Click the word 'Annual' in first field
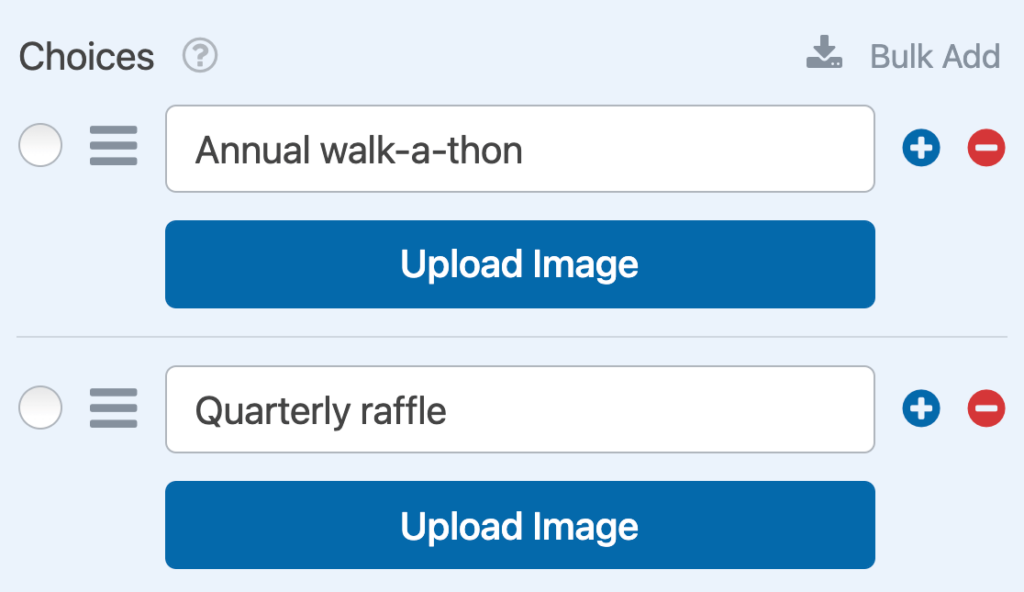The height and width of the screenshot is (592, 1024). (253, 150)
